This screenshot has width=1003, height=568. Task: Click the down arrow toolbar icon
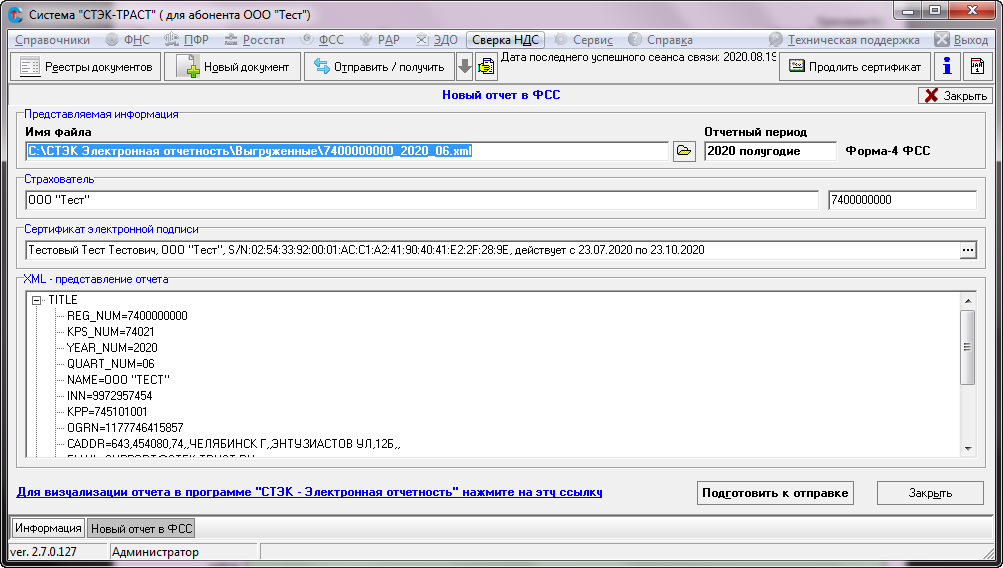465,67
